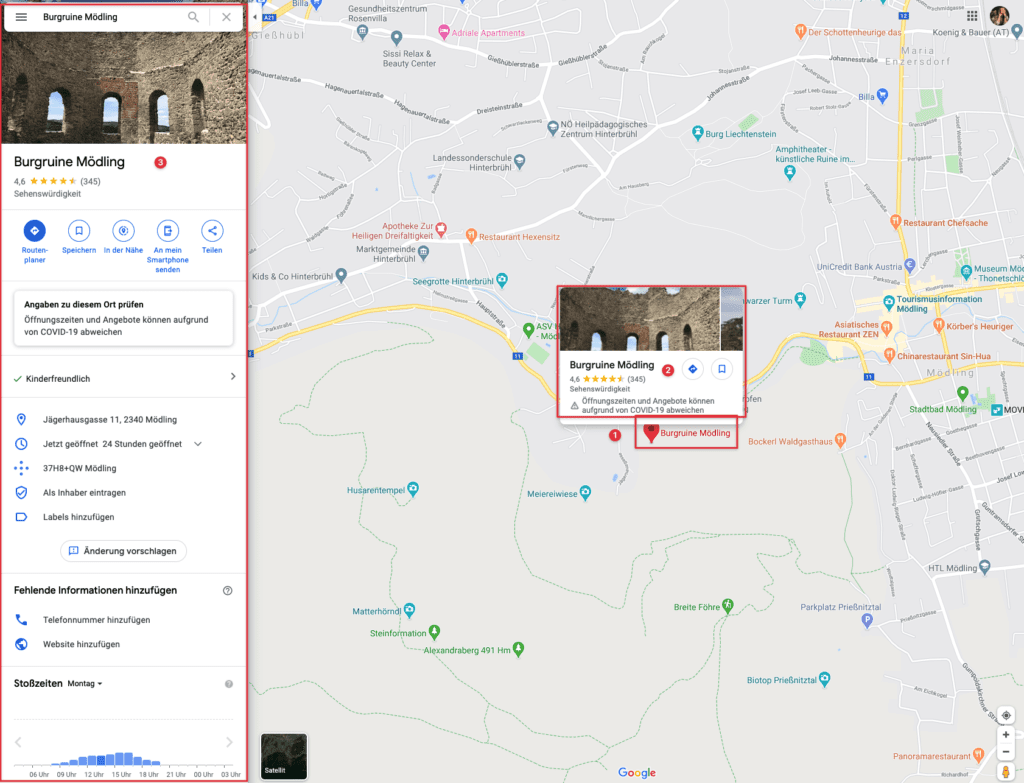The image size is (1024, 783).
Task: Select Meiereiwiese marker
Action: tap(585, 493)
